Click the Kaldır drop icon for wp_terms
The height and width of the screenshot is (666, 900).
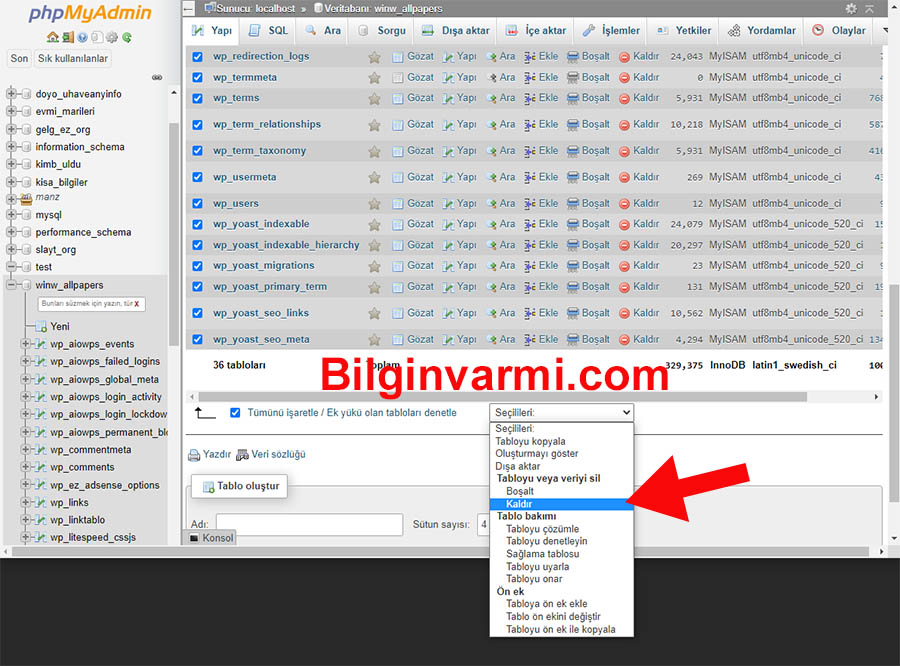point(624,99)
